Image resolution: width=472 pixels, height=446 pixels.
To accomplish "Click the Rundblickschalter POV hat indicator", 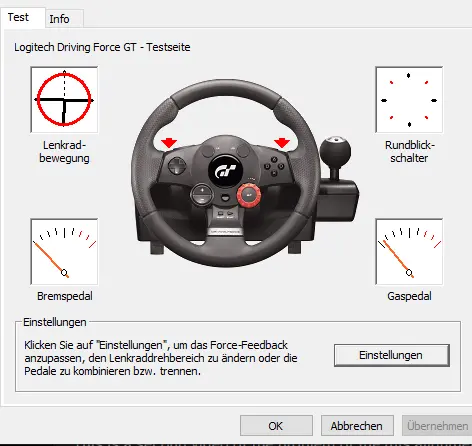I will 409,100.
